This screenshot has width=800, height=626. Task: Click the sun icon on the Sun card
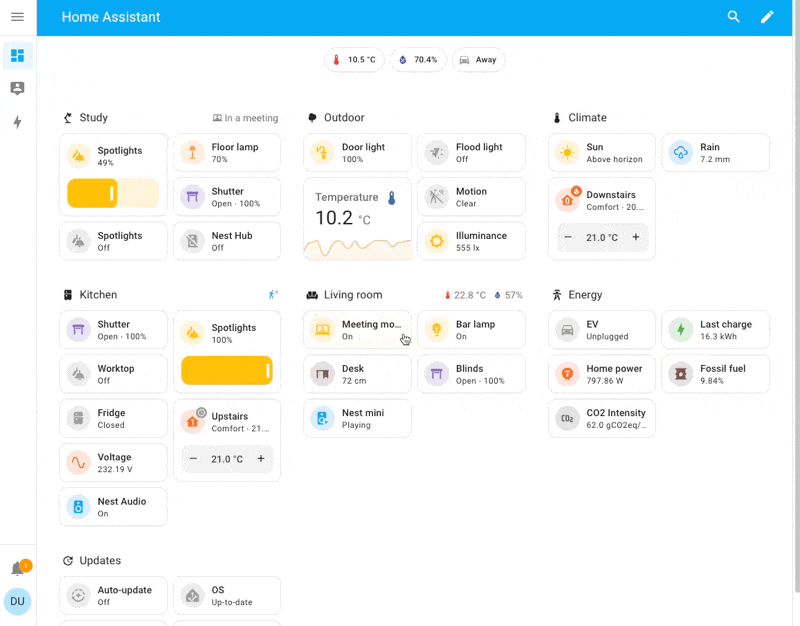pos(566,152)
